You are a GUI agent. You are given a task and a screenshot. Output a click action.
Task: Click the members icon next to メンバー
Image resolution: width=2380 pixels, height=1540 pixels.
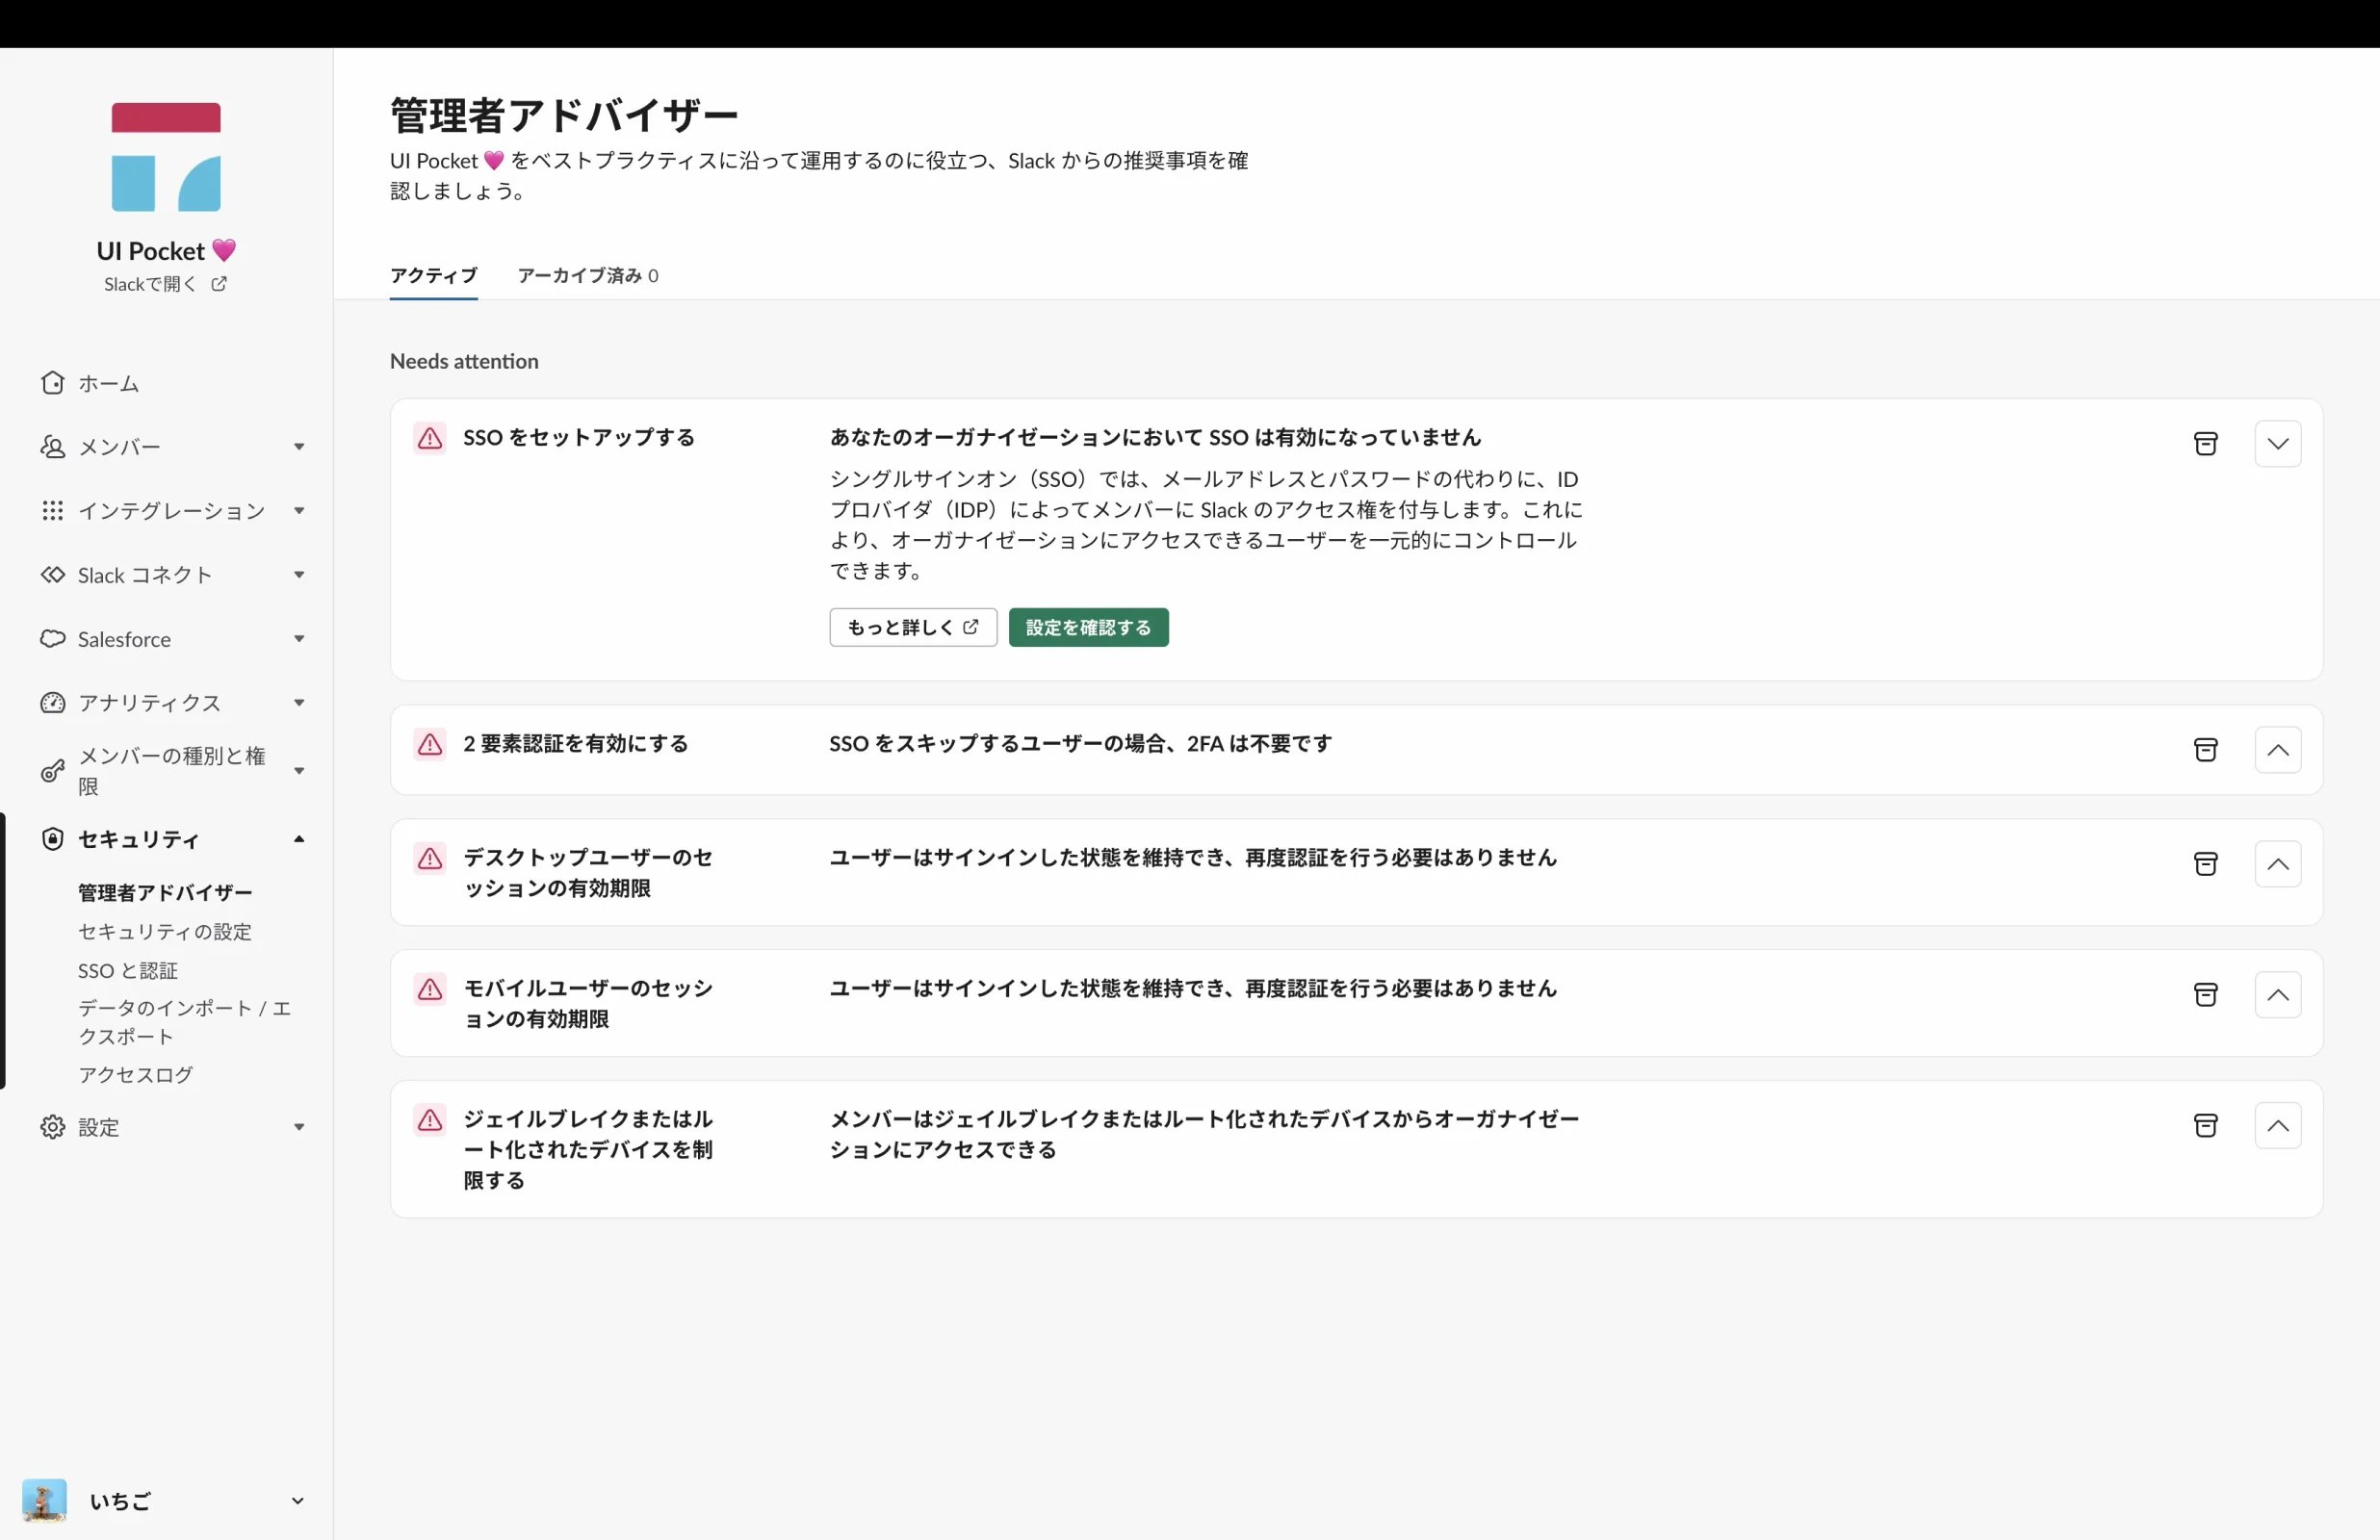[x=53, y=446]
